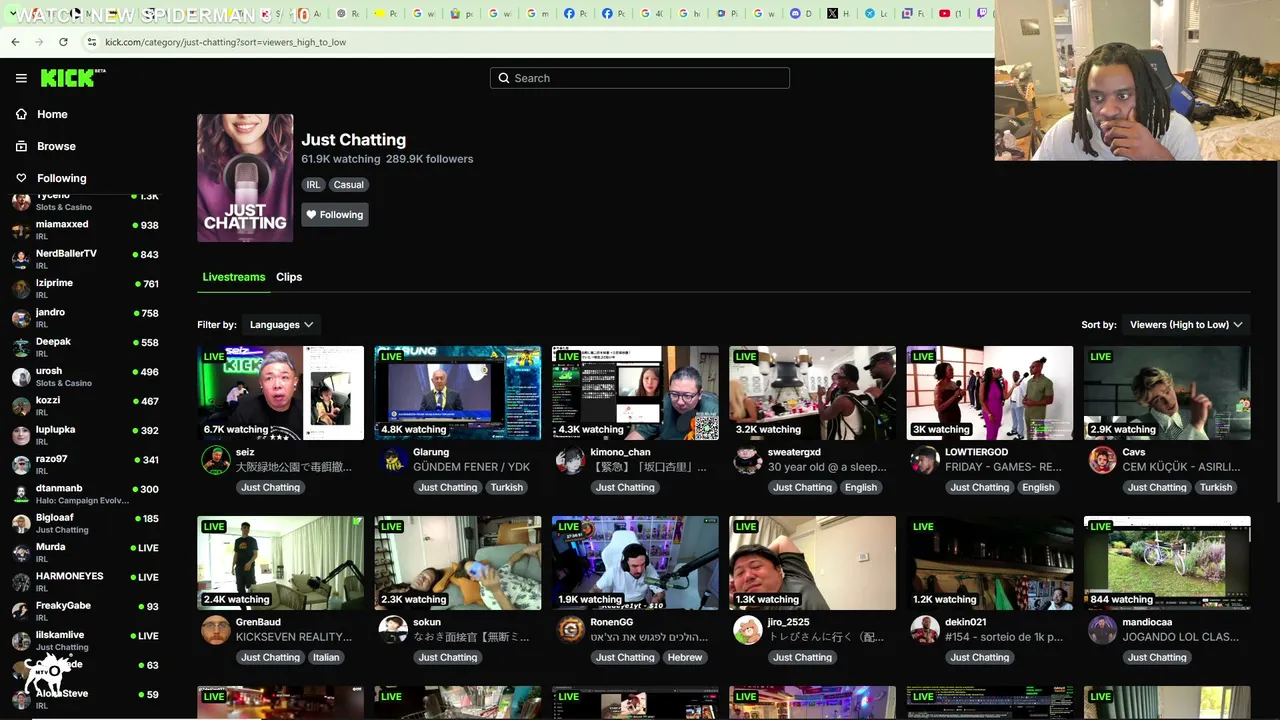
Task: Click "kozzi" in the following list
Action: click(48, 400)
